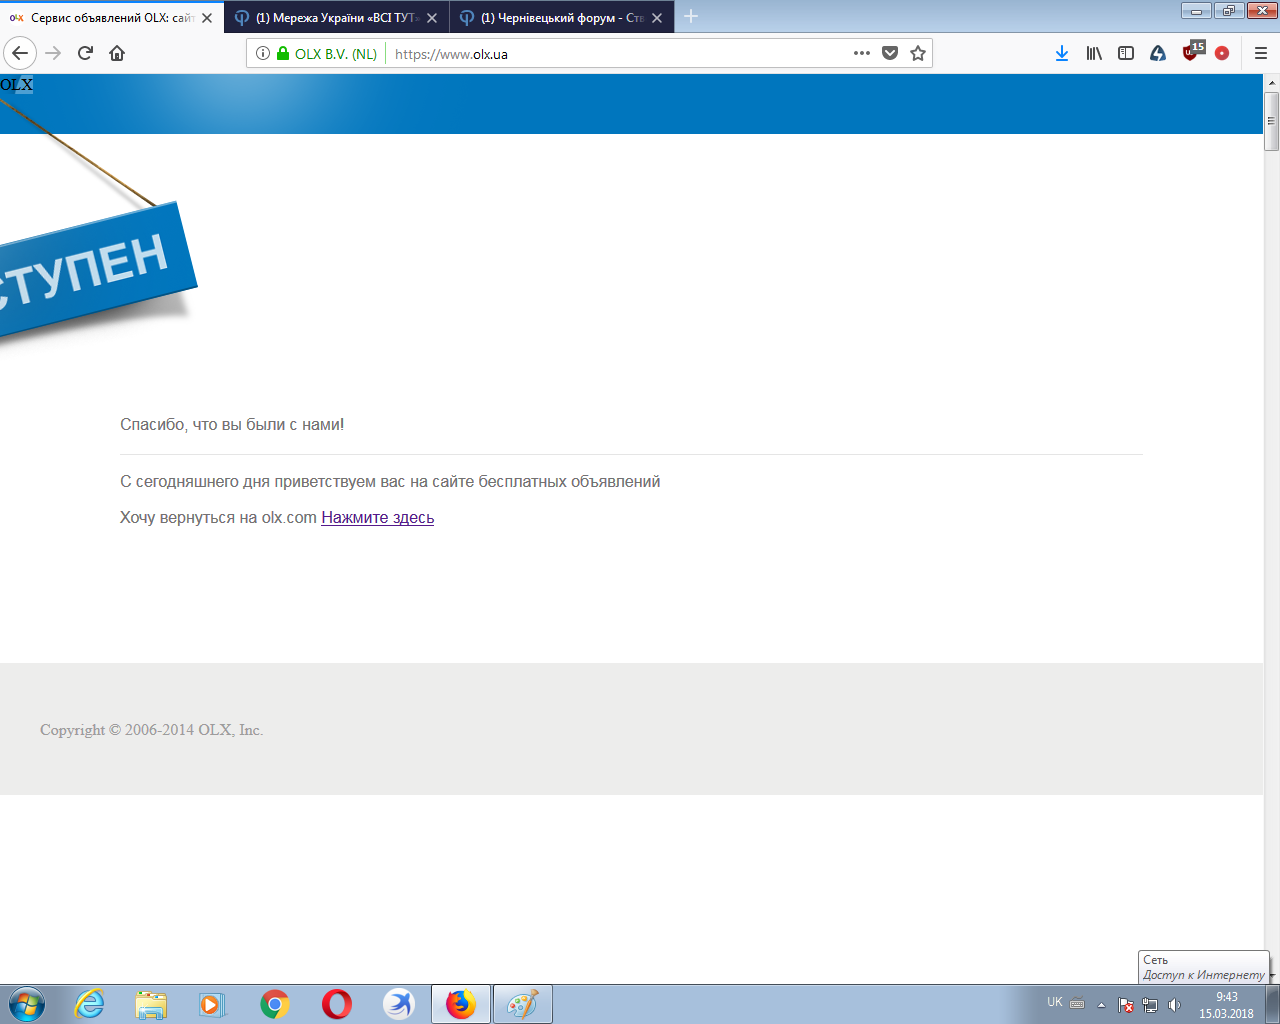Viewport: 1280px width, 1024px height.
Task: Bookmark this page with the star icon
Action: point(918,53)
